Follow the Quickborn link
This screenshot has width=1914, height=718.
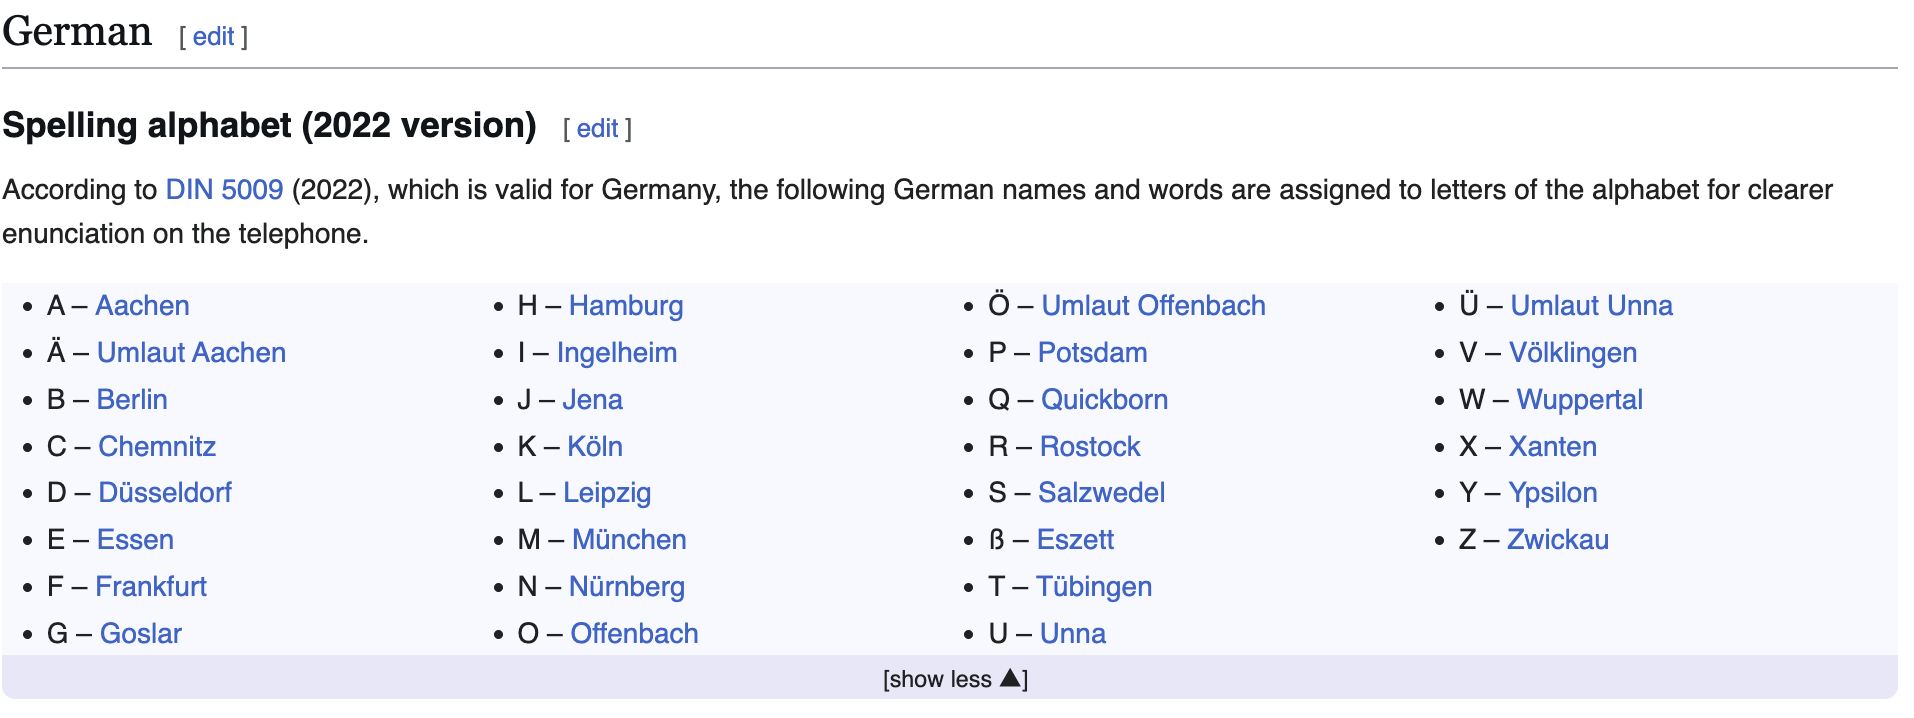tap(1104, 400)
